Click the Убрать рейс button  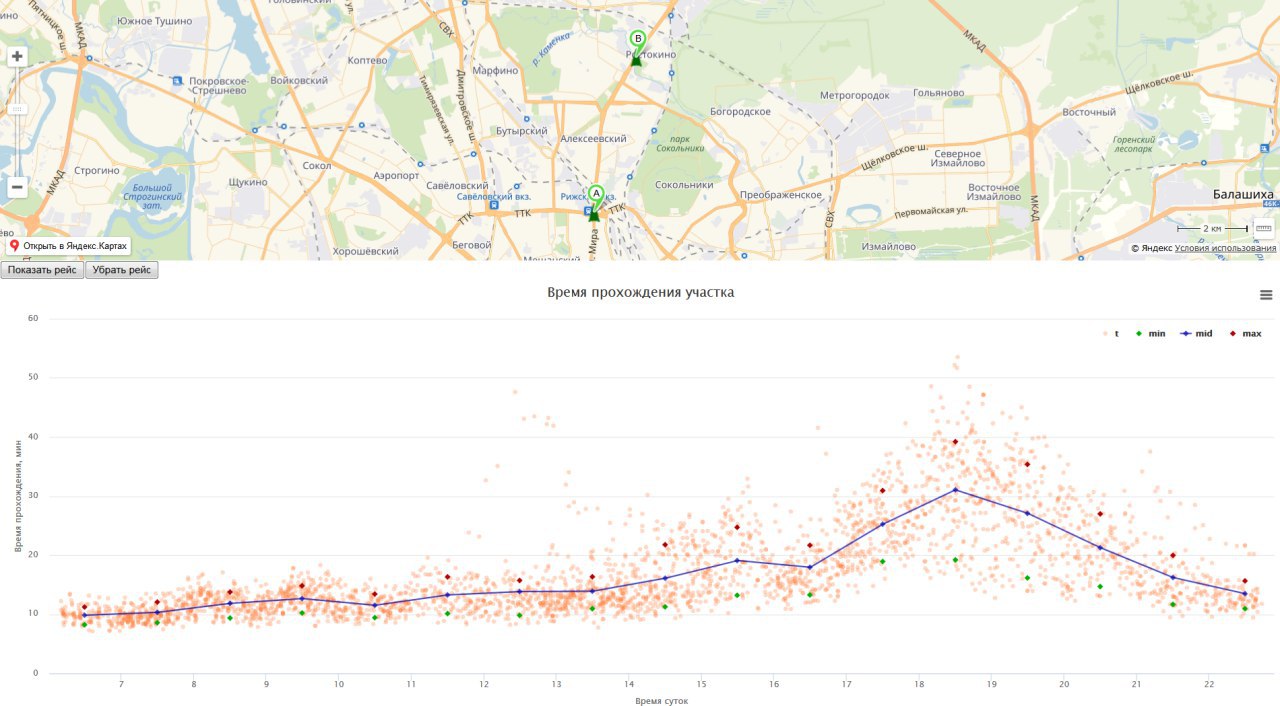tap(122, 270)
